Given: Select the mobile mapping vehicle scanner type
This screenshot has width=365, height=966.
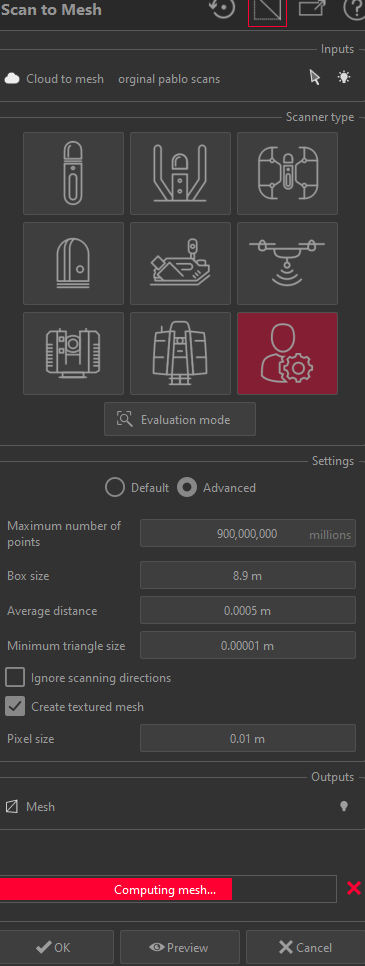Looking at the screenshot, I should pyautogui.click(x=180, y=263).
